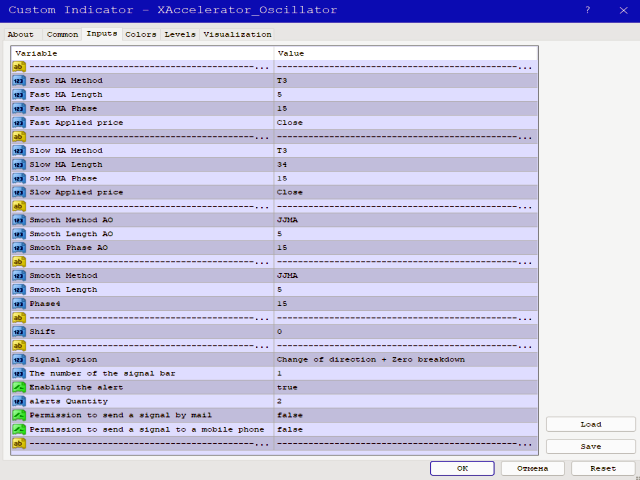Edit alerts Quantity value 2
640x480 pixels.
(x=406, y=401)
